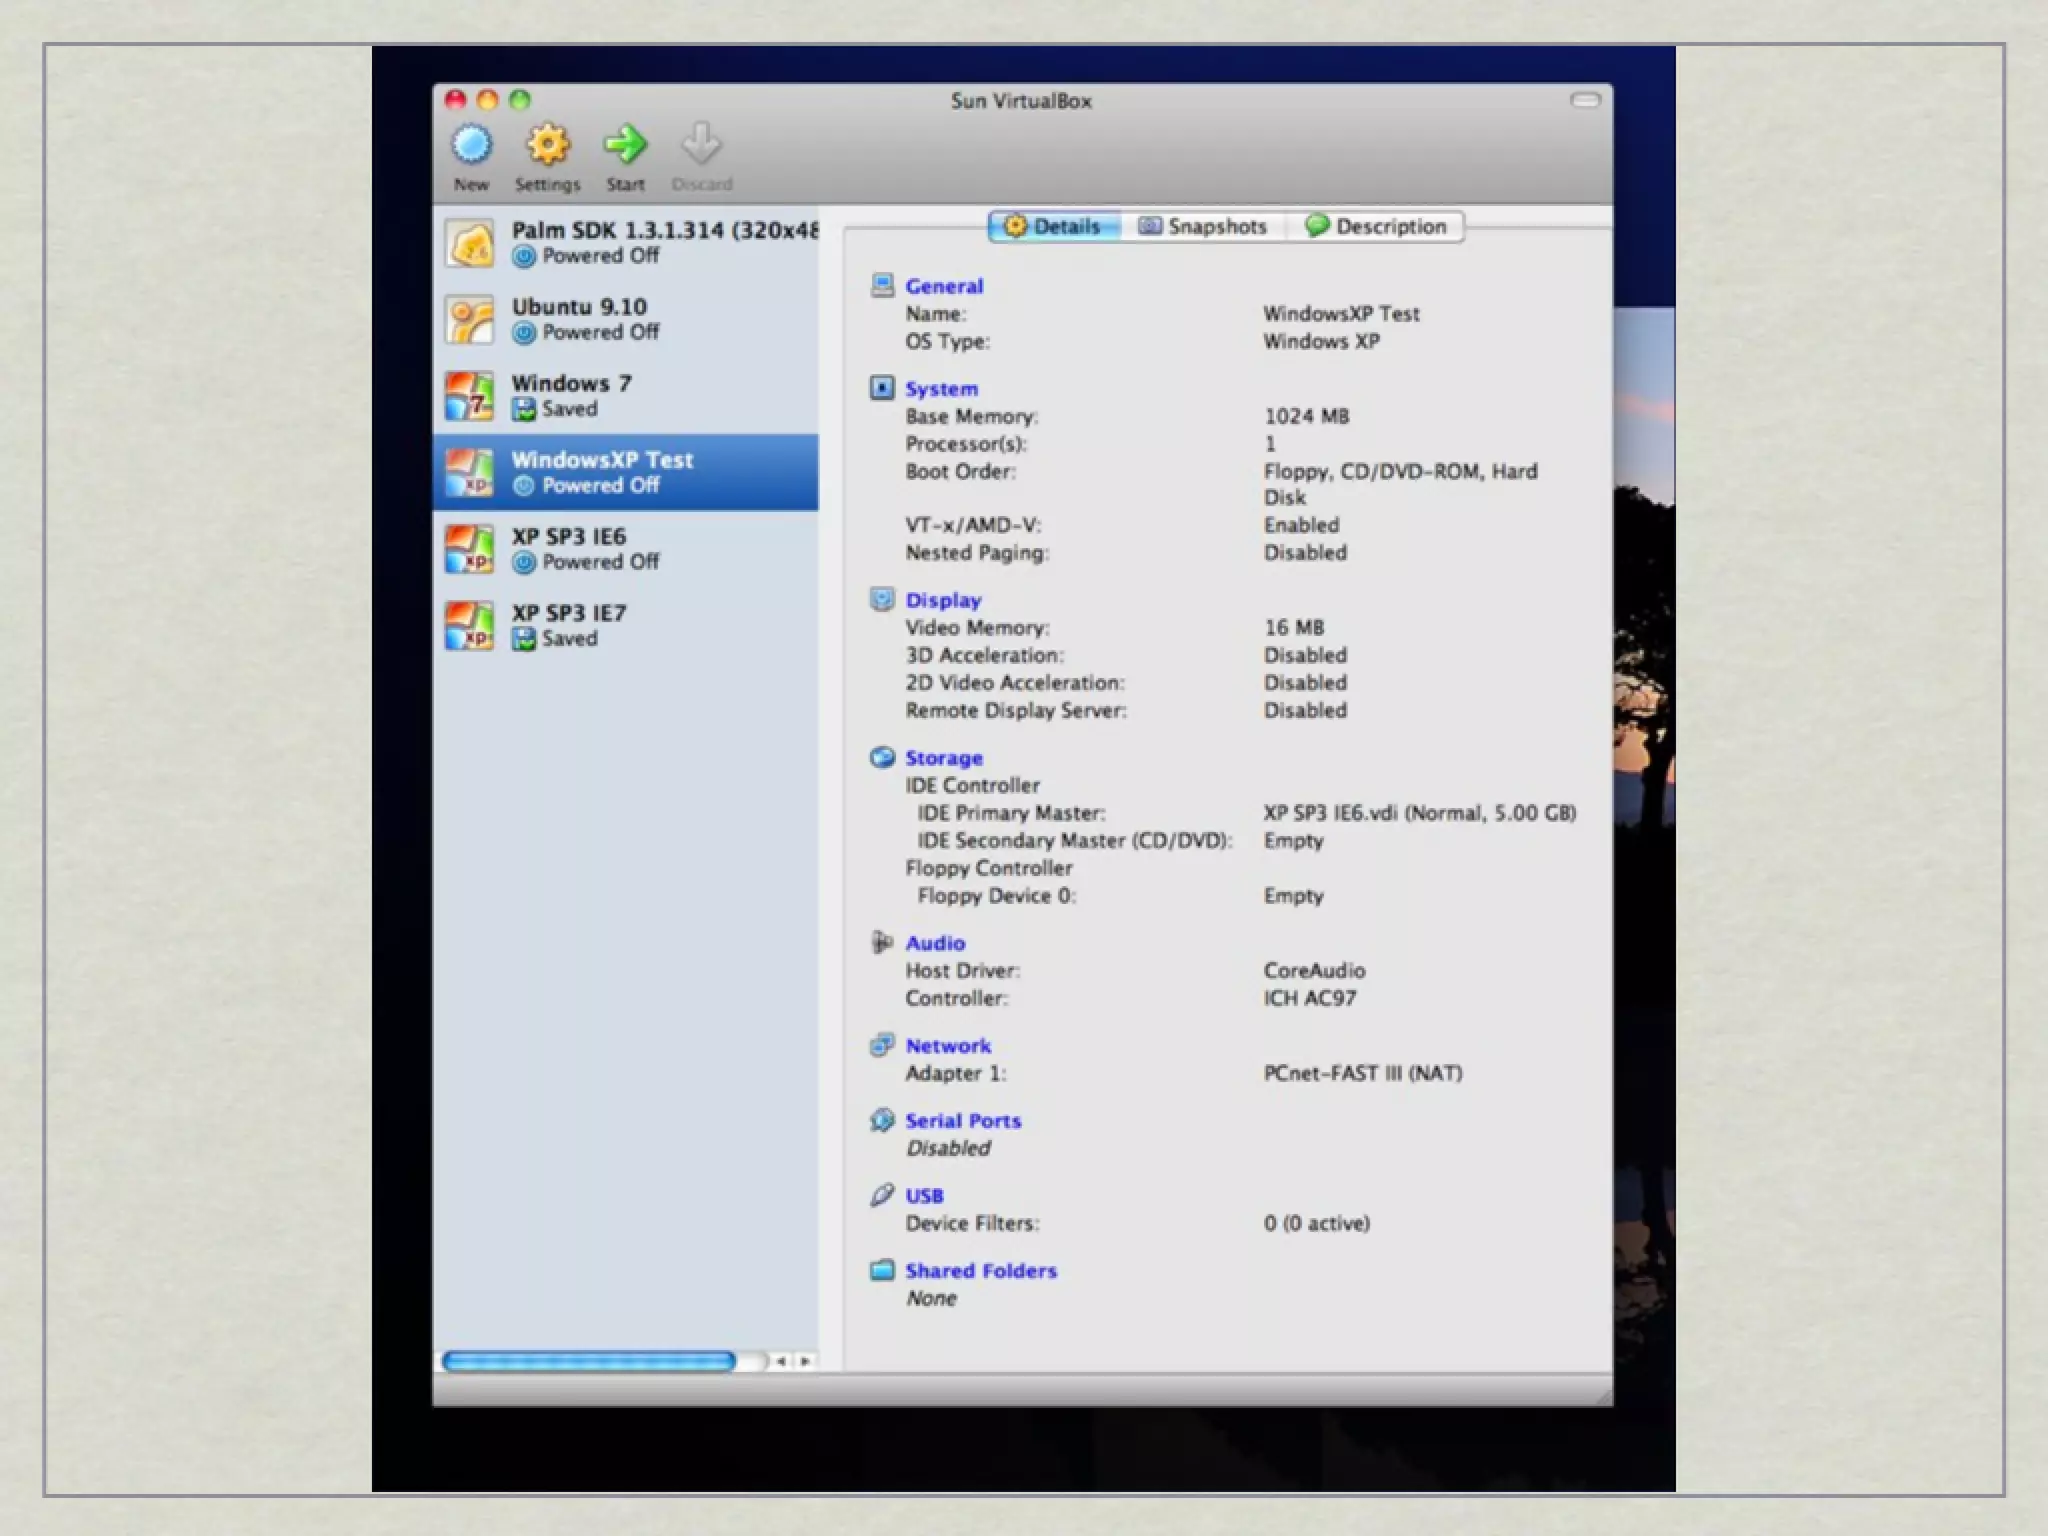The height and width of the screenshot is (1536, 2048).
Task: Click the Palm SDK machine icon
Action: 469,243
